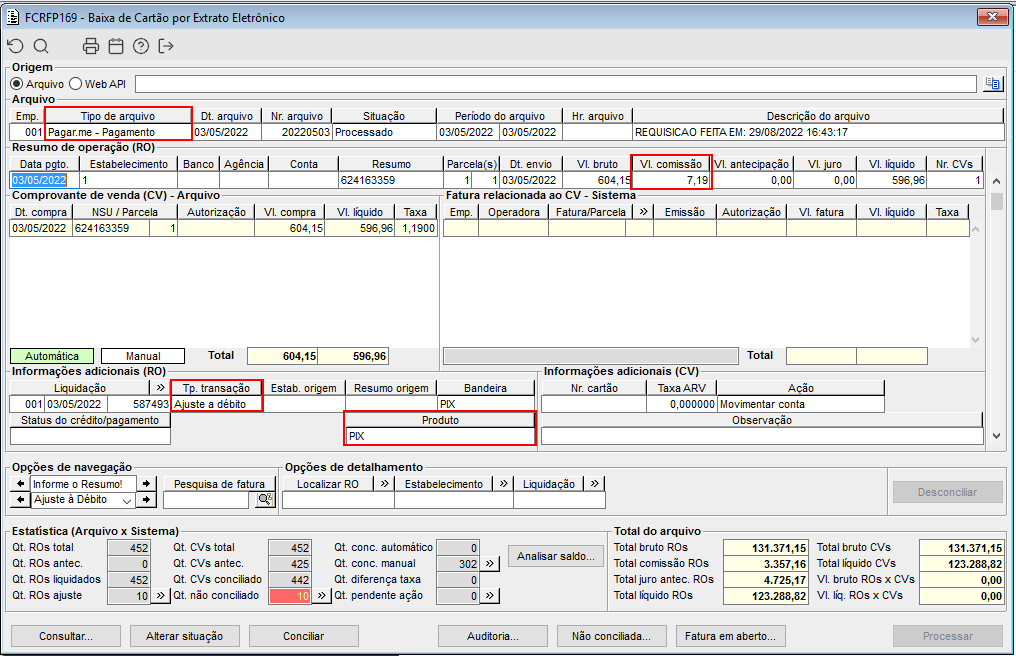Click » button beside Localizar RO
The height and width of the screenshot is (656, 1016).
click(385, 484)
